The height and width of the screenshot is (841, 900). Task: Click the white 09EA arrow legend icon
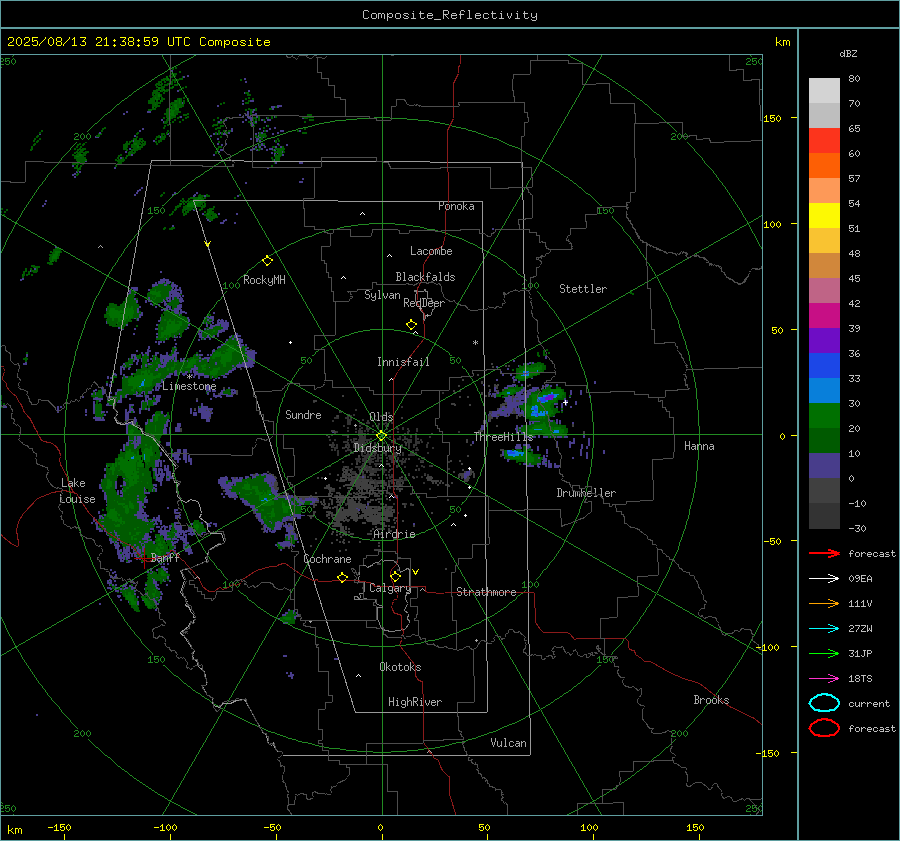(x=824, y=579)
